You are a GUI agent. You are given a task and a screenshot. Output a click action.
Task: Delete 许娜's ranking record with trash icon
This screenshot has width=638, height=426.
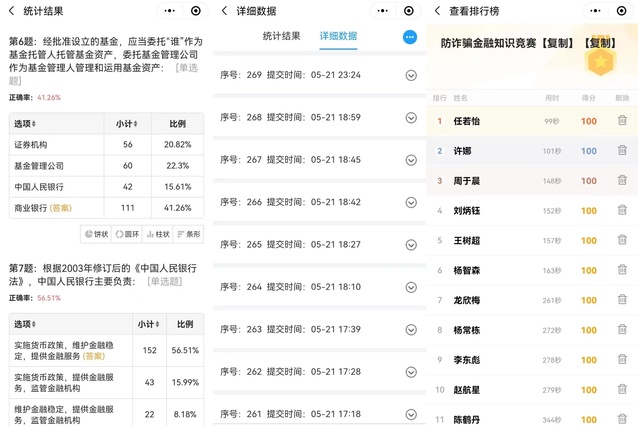pos(622,151)
